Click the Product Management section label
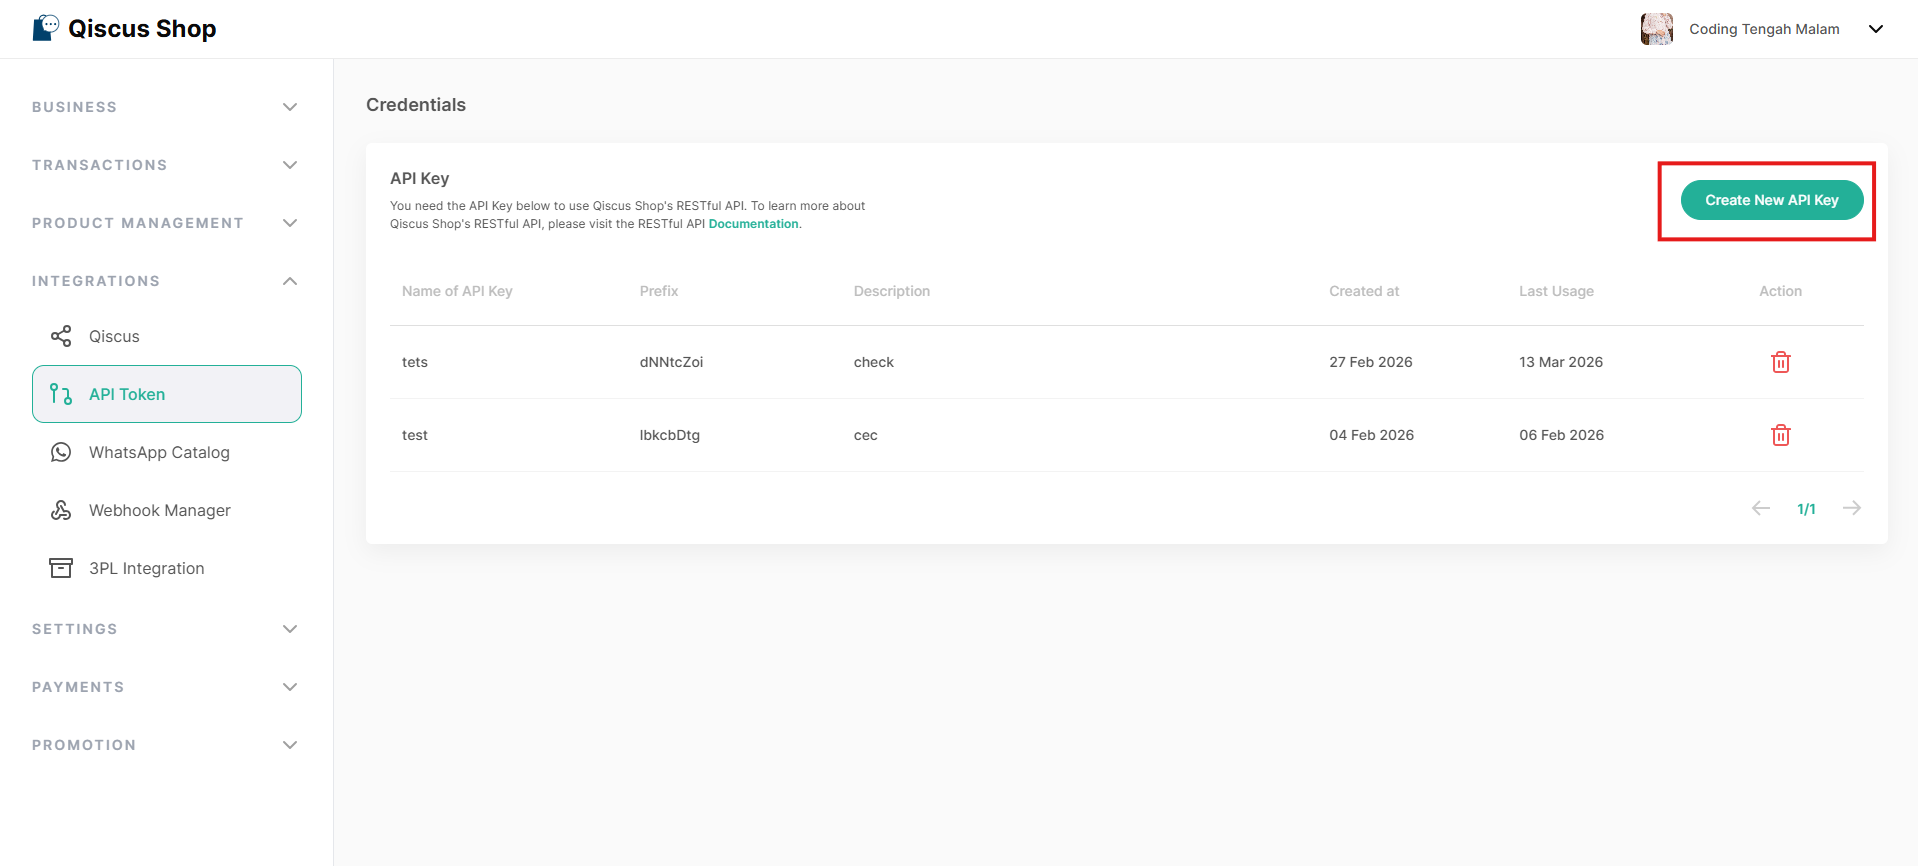 [x=138, y=223]
